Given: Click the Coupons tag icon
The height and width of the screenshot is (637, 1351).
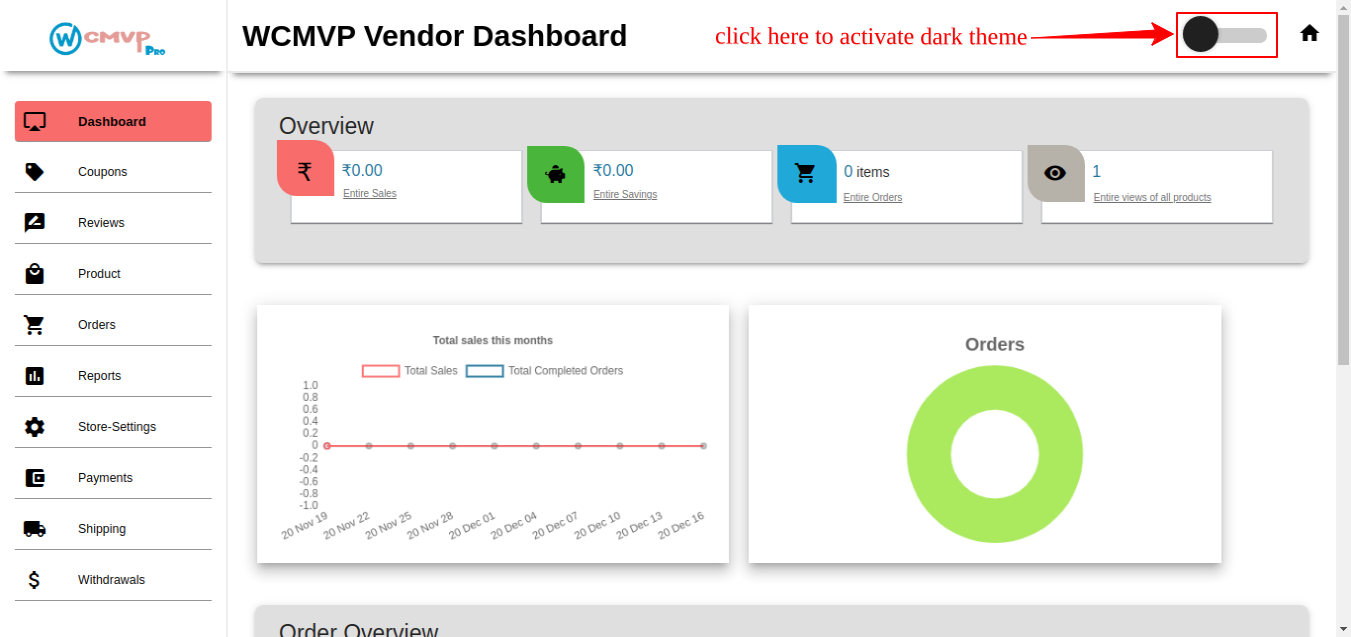Looking at the screenshot, I should 35,172.
